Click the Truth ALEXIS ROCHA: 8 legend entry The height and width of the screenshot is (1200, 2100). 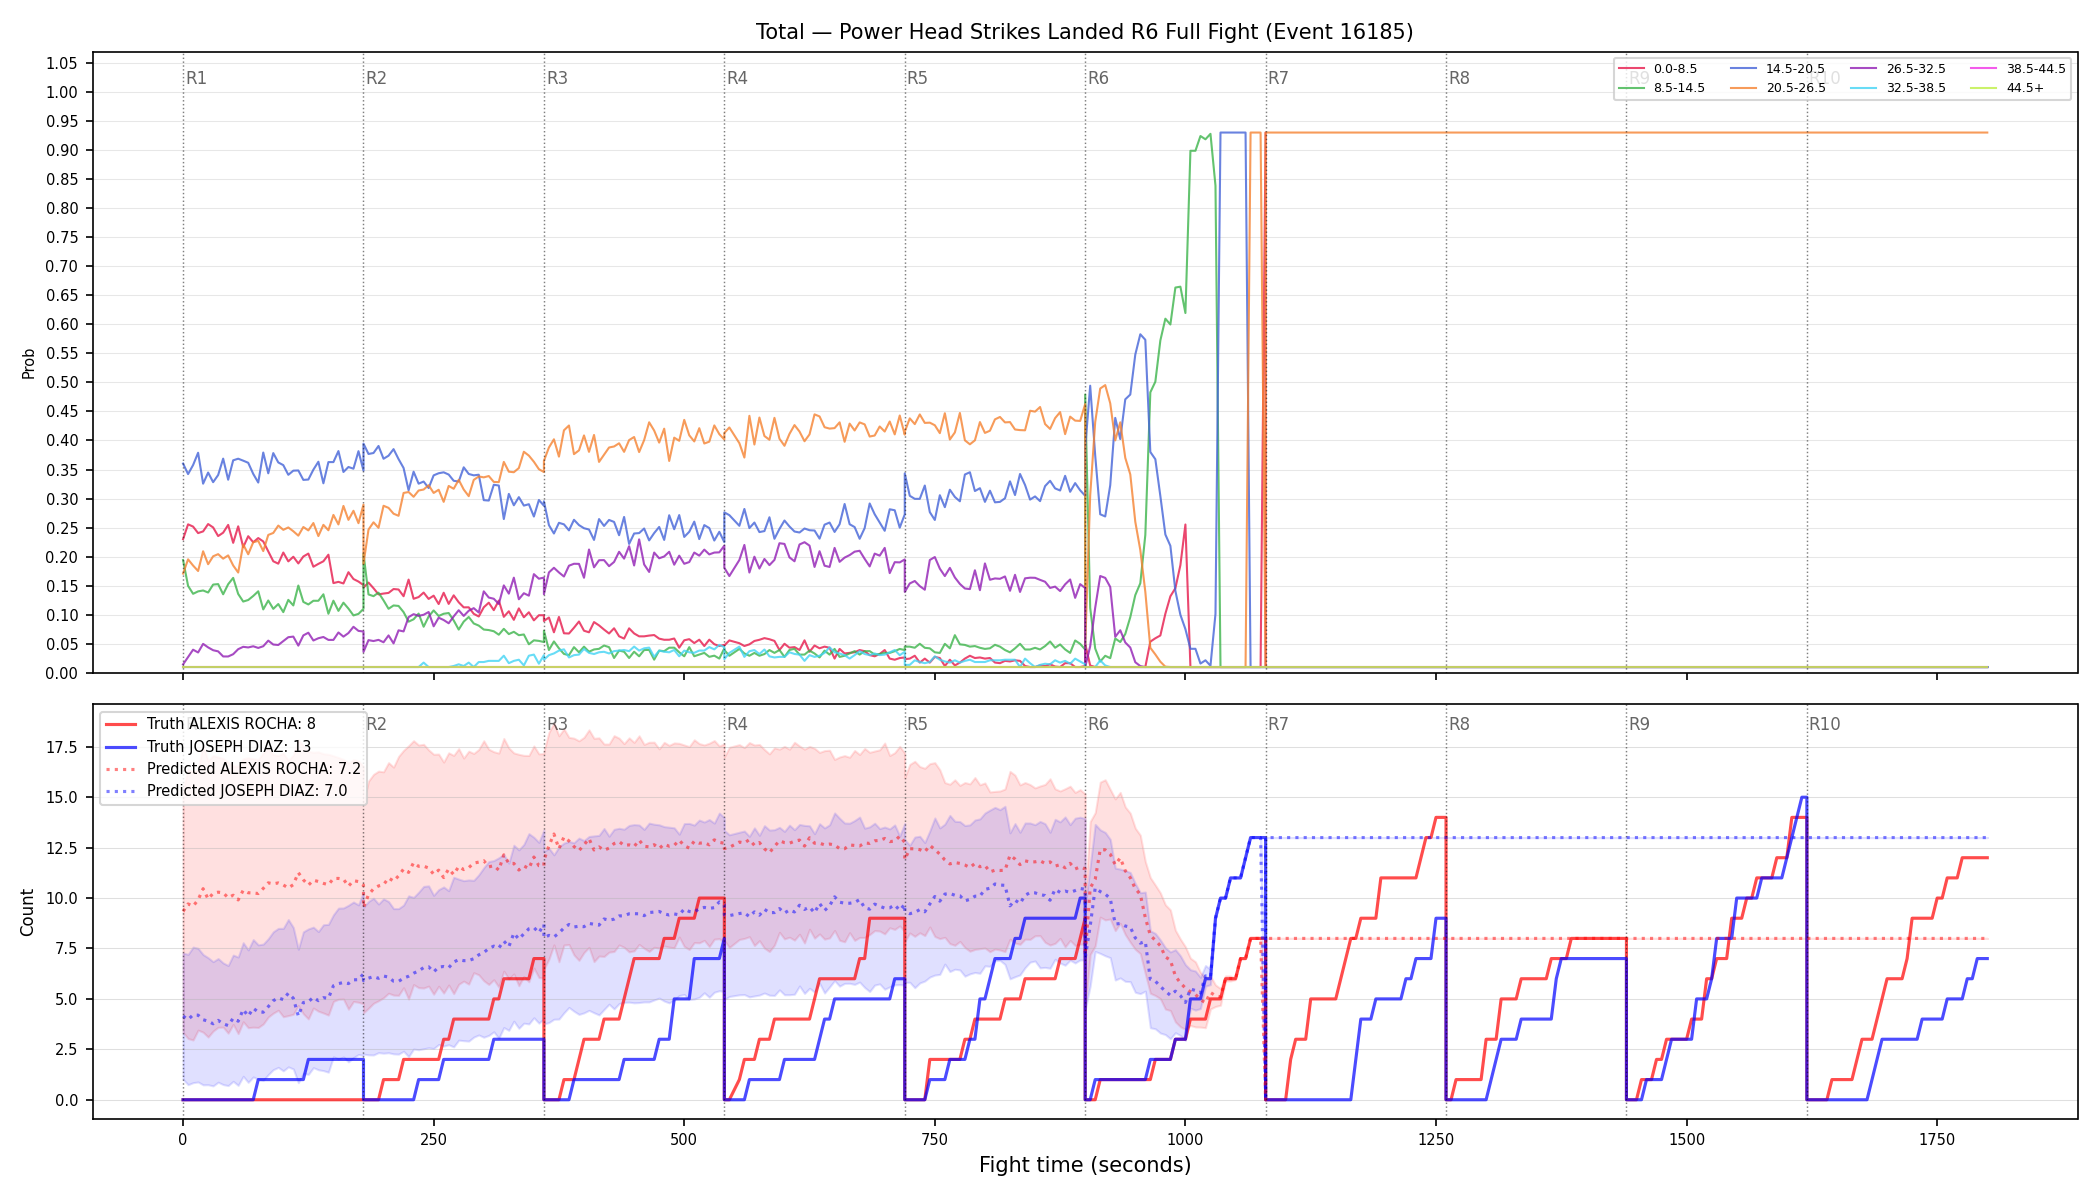click(210, 724)
